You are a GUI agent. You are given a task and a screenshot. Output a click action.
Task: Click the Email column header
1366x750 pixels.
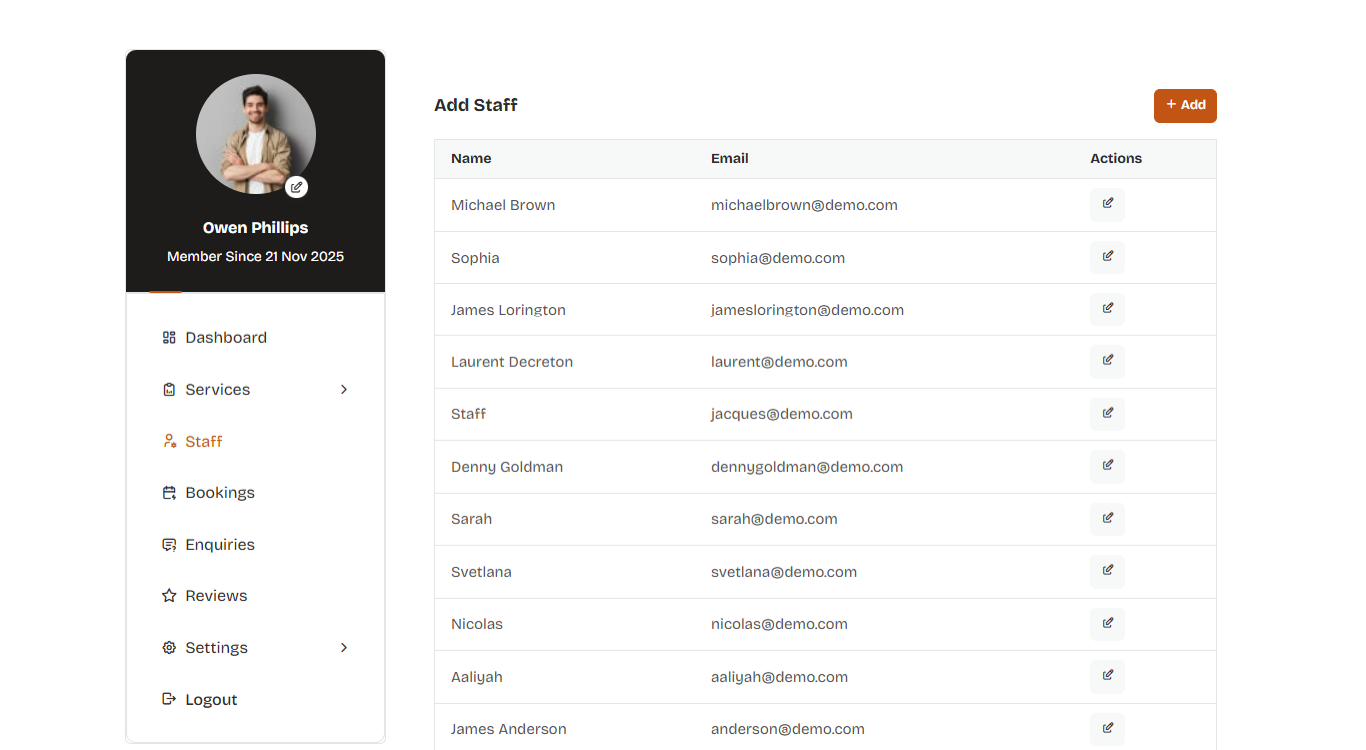click(730, 158)
